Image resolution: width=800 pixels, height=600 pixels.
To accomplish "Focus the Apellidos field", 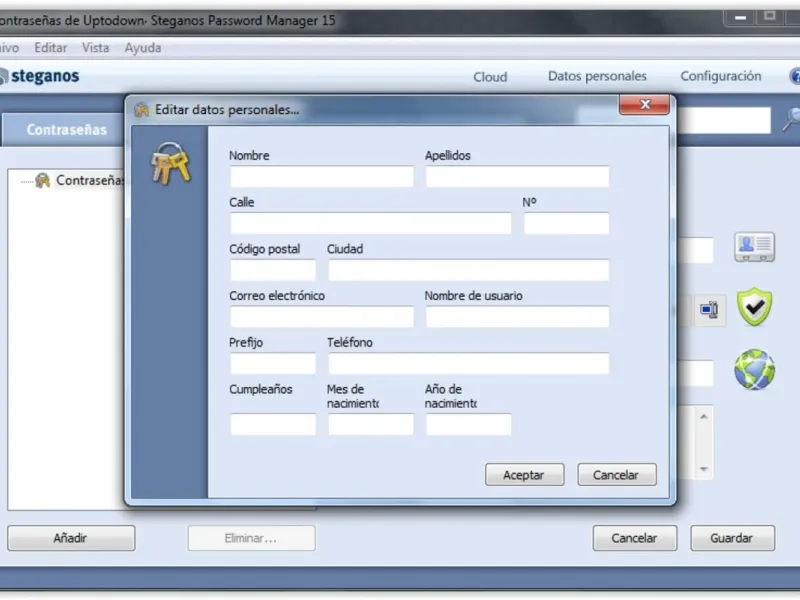I will [517, 177].
